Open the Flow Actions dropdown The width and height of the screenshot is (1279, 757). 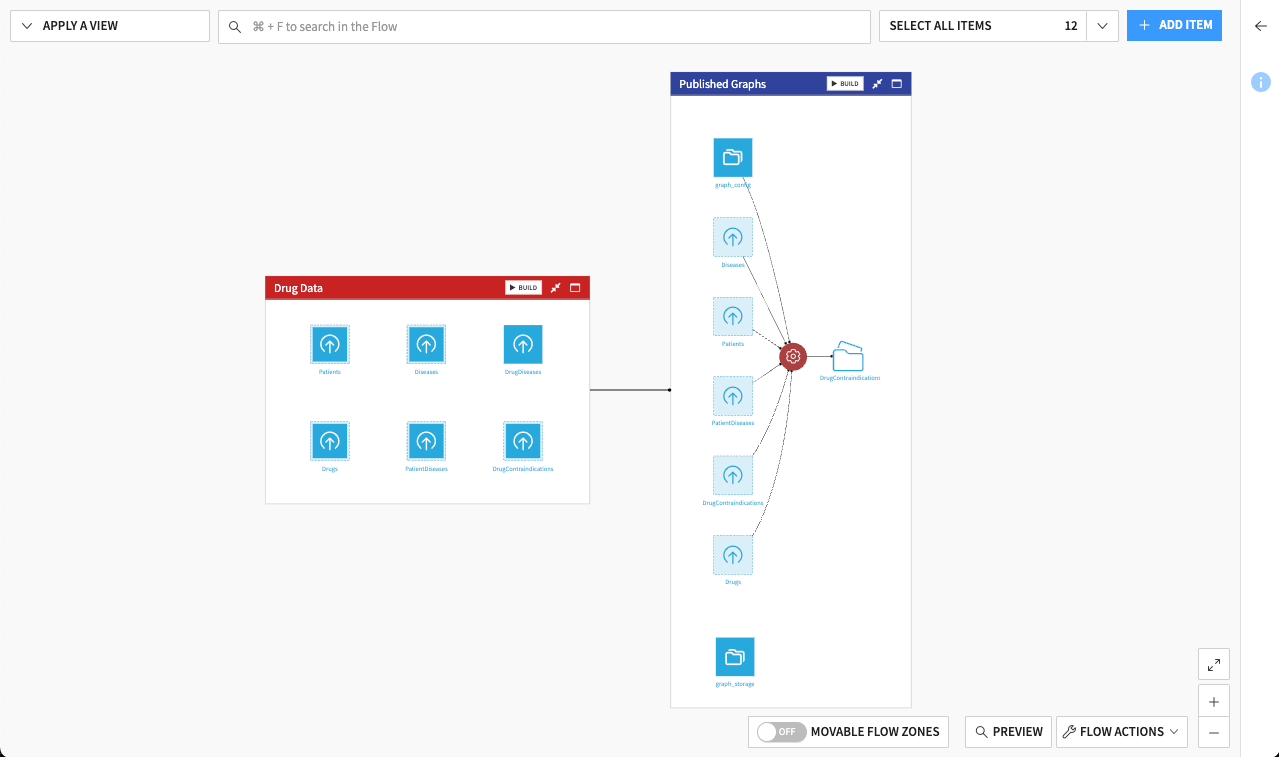pos(1121,731)
